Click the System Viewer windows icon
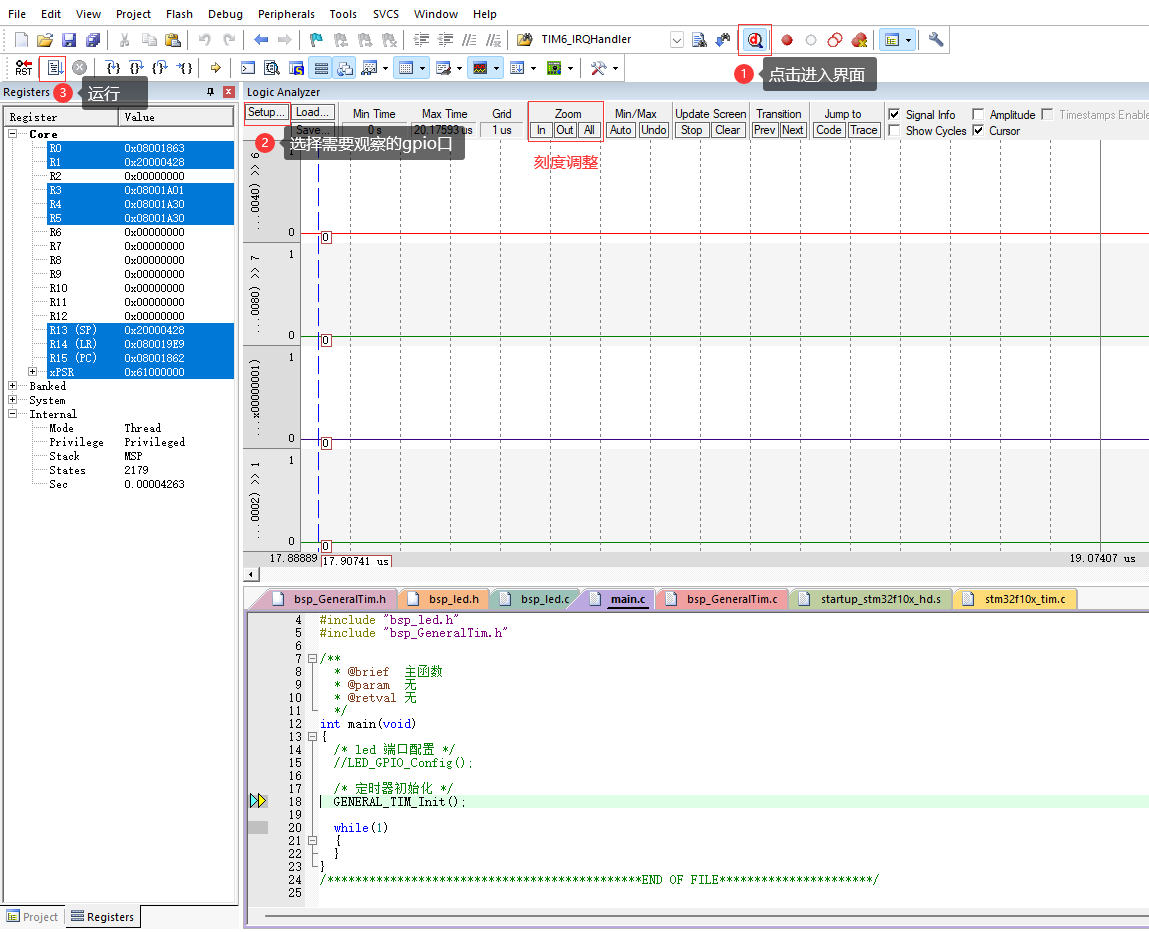The width and height of the screenshot is (1149, 932). [x=554, y=68]
